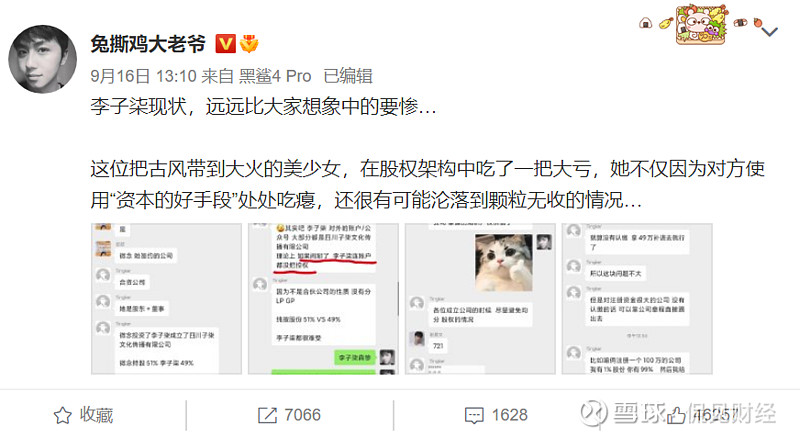Screen dimensions: 800x438
Task: Click the gold membership crown badge
Action: pos(249,44)
